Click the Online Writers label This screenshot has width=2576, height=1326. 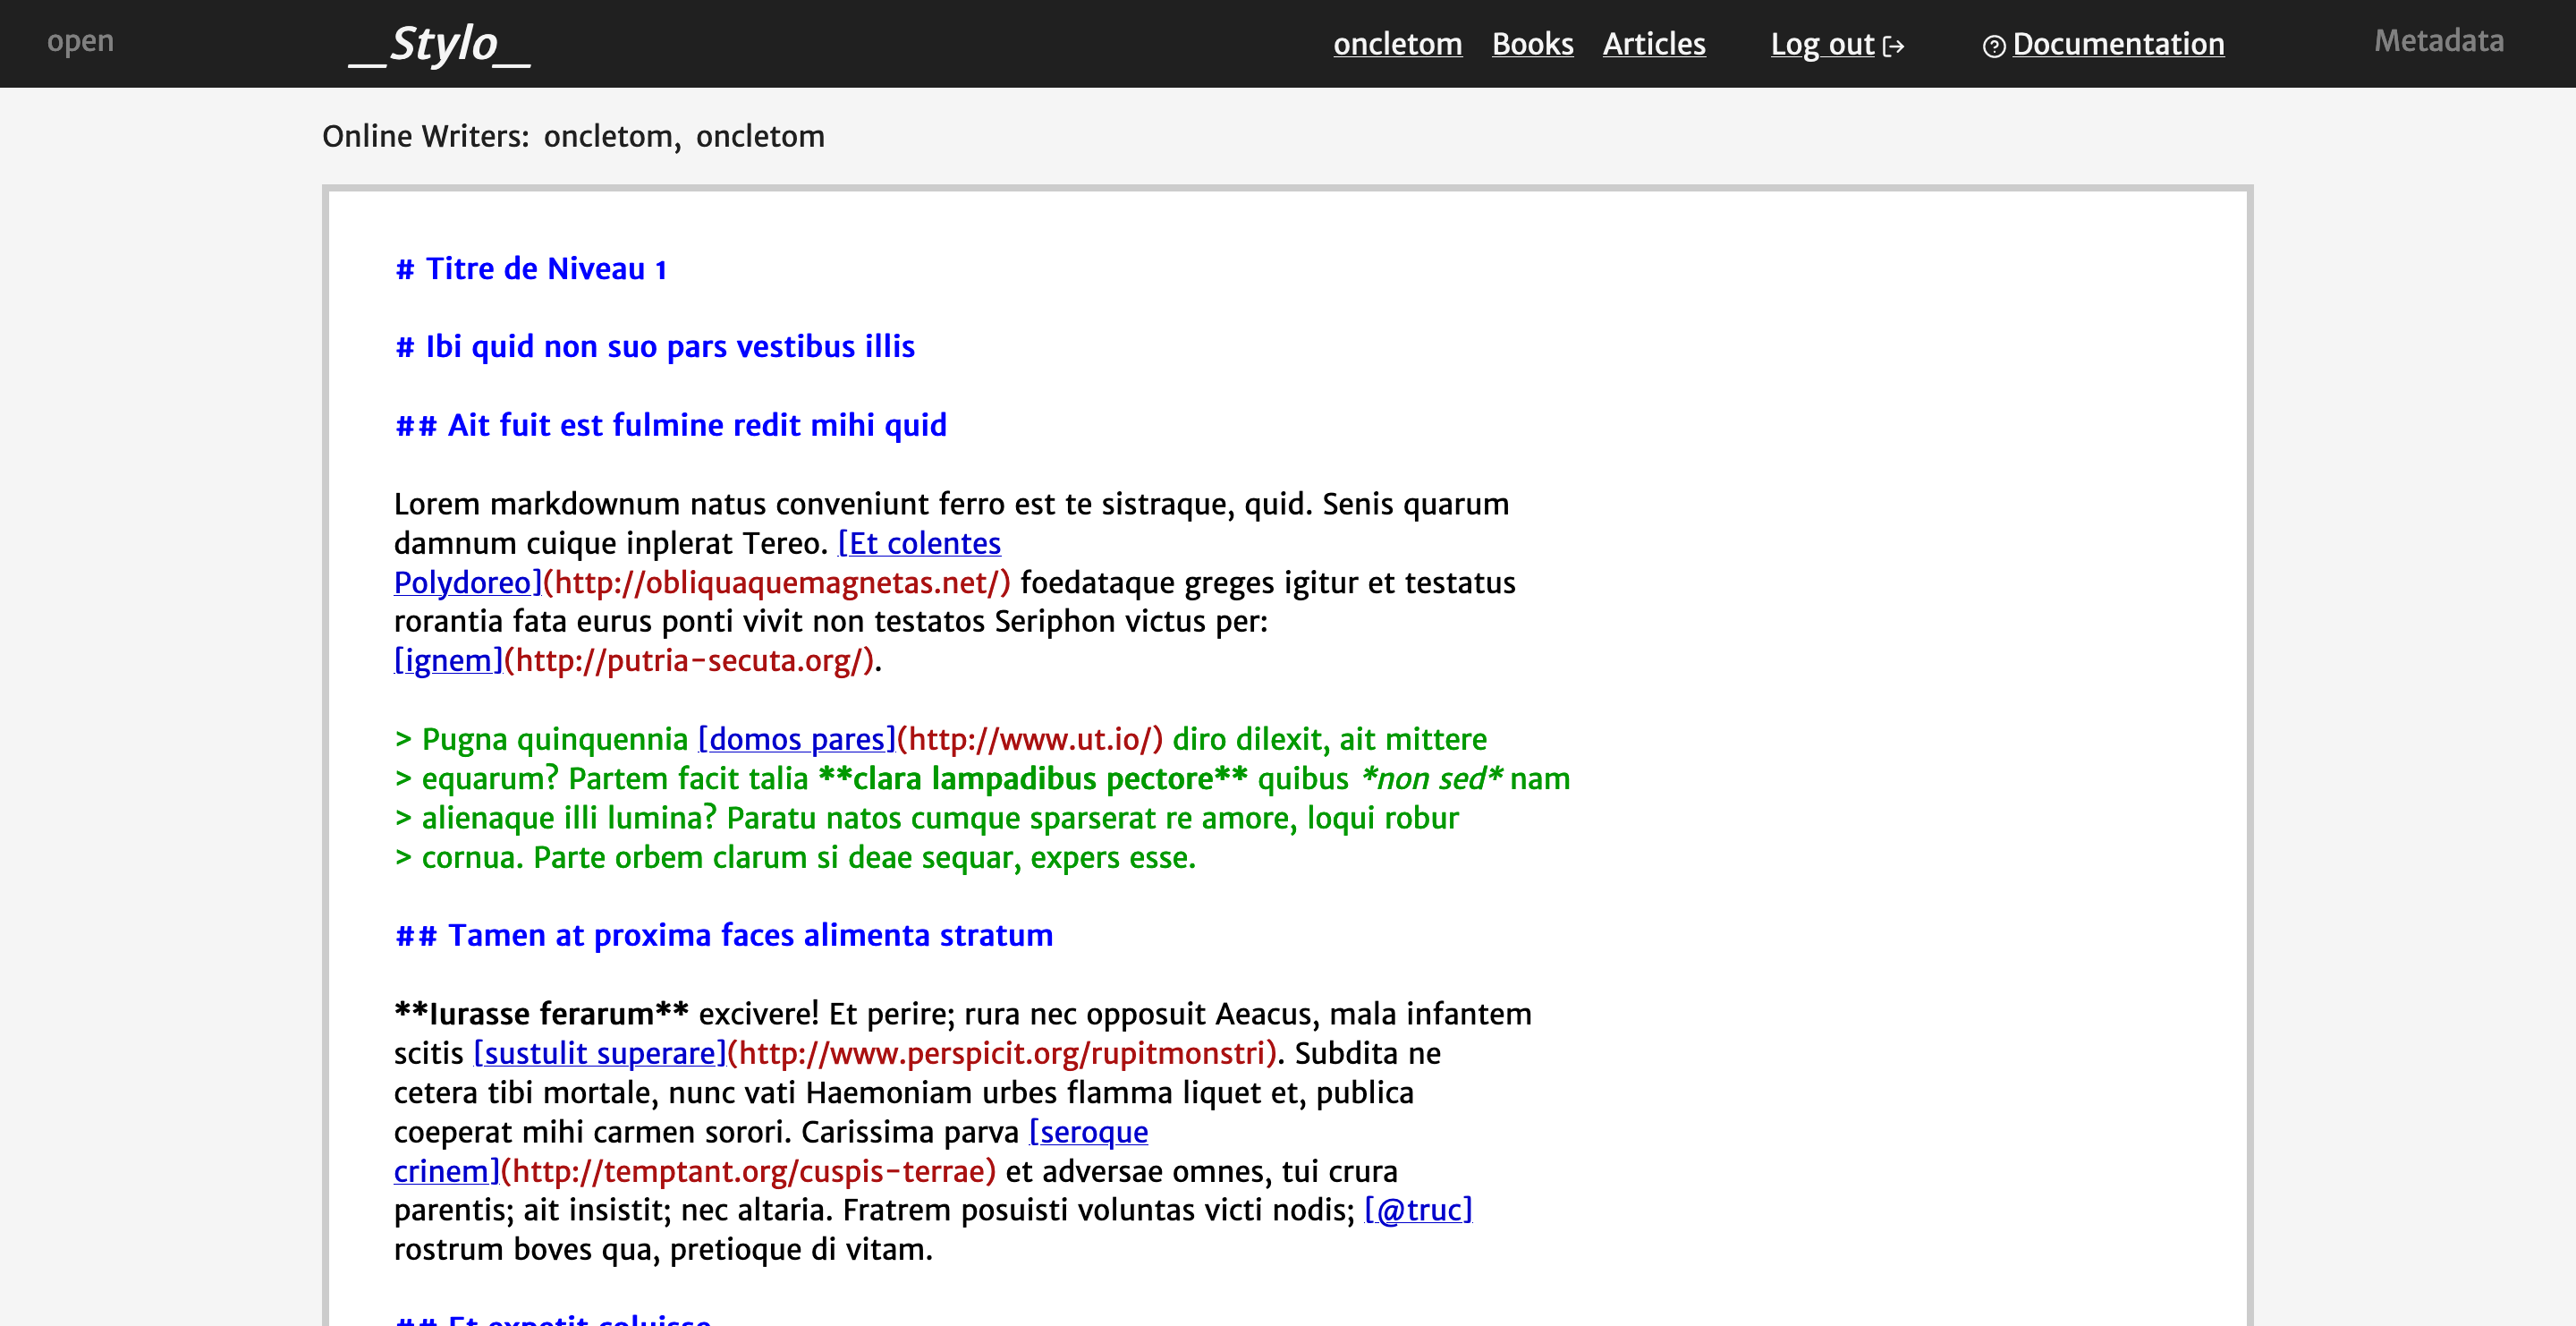[x=425, y=136]
